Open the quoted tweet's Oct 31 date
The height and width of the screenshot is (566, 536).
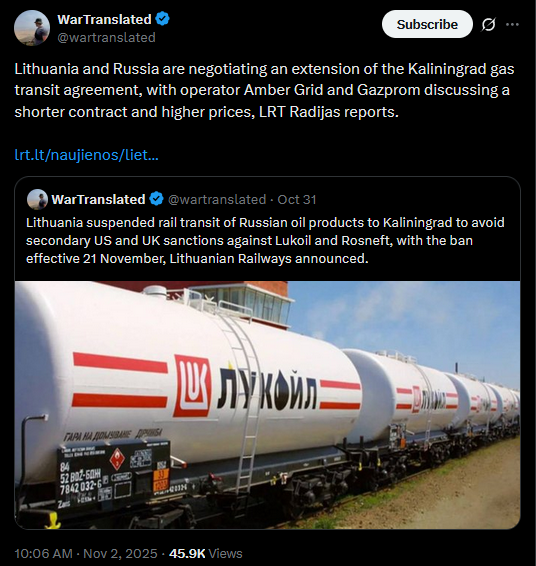point(297,199)
